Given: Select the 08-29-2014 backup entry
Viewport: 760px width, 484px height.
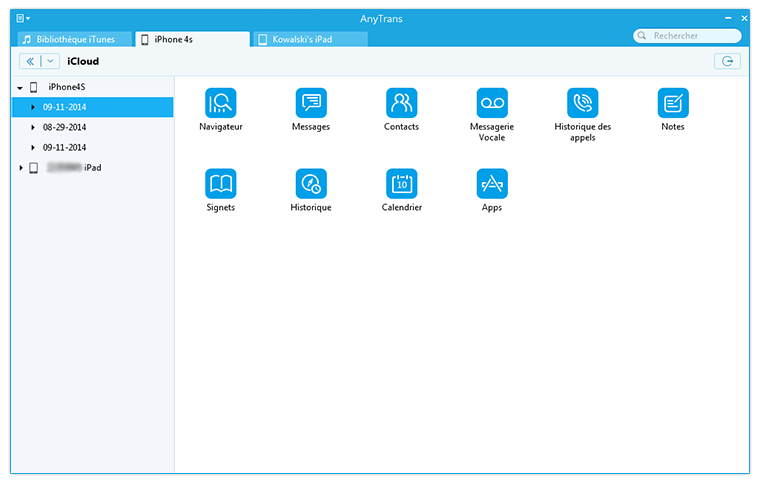Looking at the screenshot, I should pyautogui.click(x=93, y=127).
